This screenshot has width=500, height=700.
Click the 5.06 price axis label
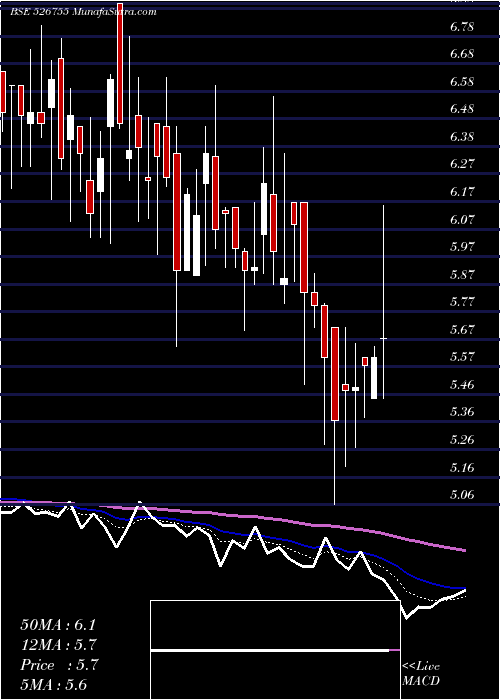(x=462, y=495)
